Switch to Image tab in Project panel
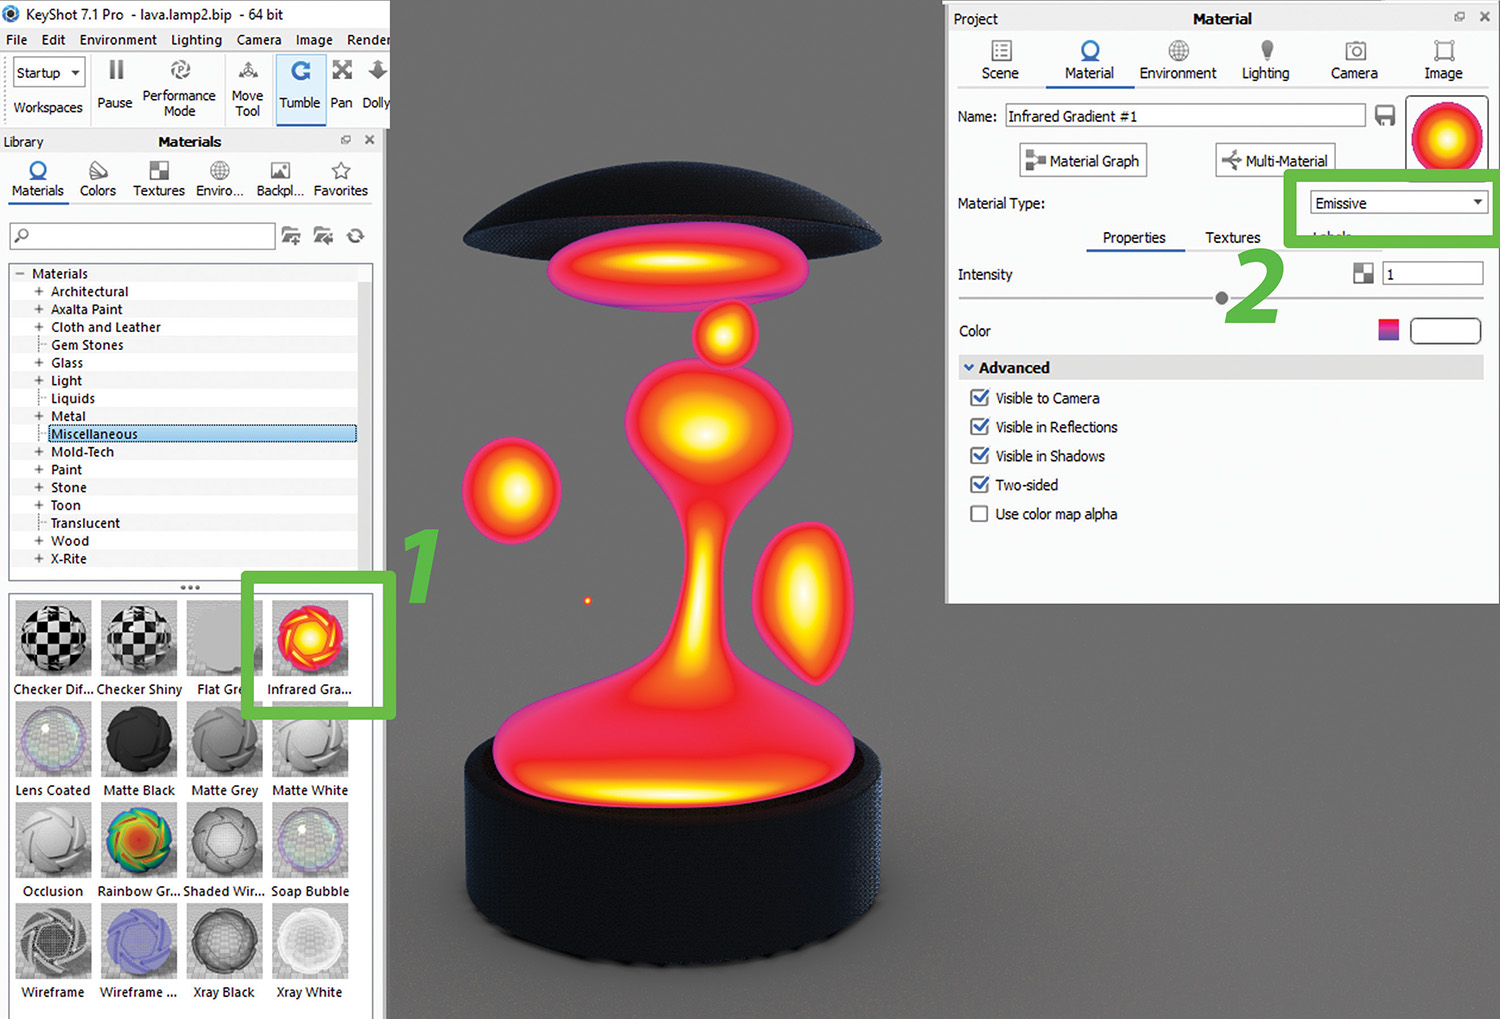Screen dimensions: 1500x1019 [x=1443, y=61]
